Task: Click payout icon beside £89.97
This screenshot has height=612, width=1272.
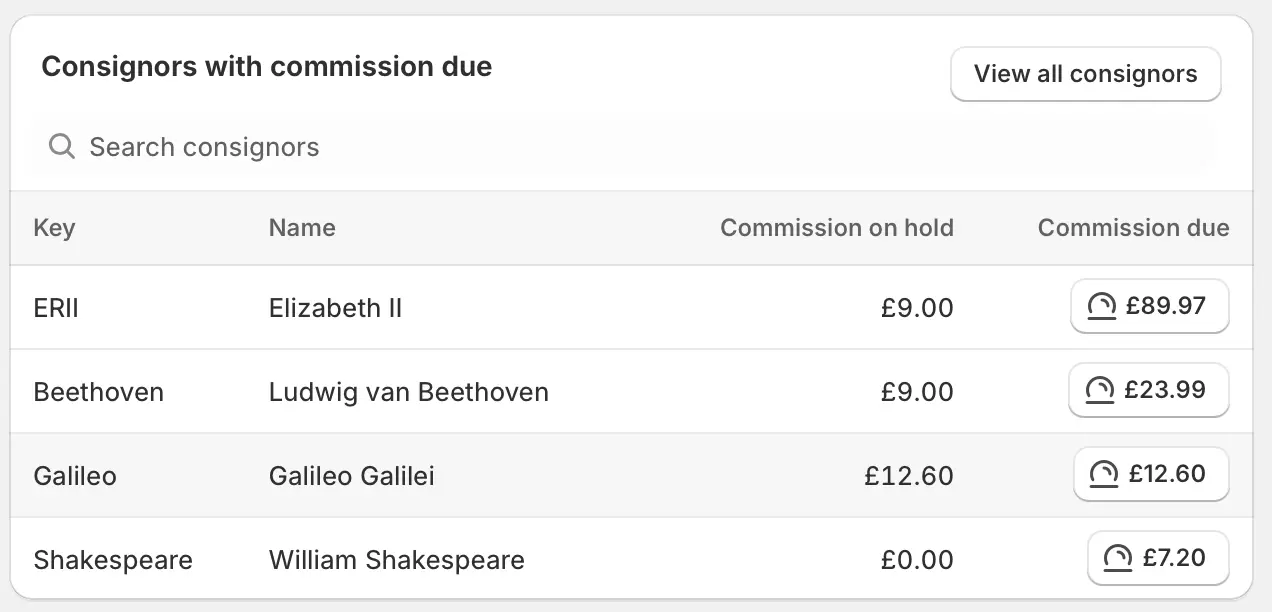Action: click(x=1101, y=306)
